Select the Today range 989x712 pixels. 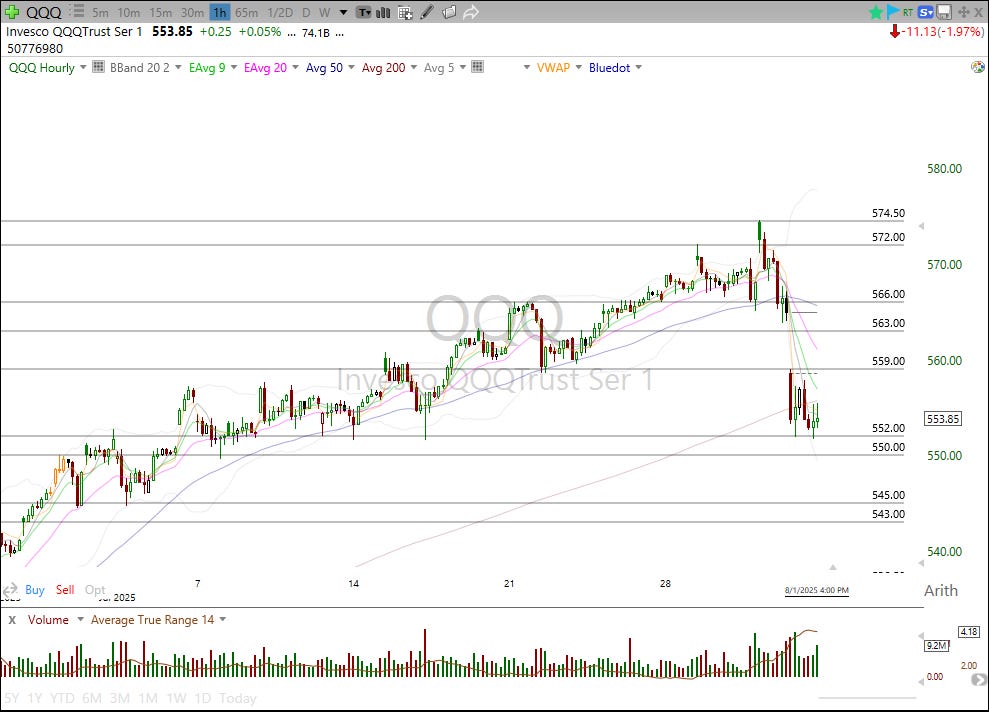[238, 698]
